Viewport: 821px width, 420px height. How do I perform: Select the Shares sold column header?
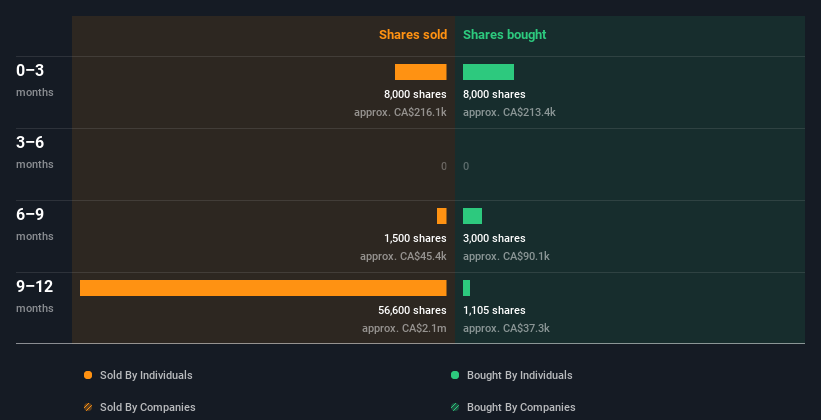pyautogui.click(x=413, y=35)
